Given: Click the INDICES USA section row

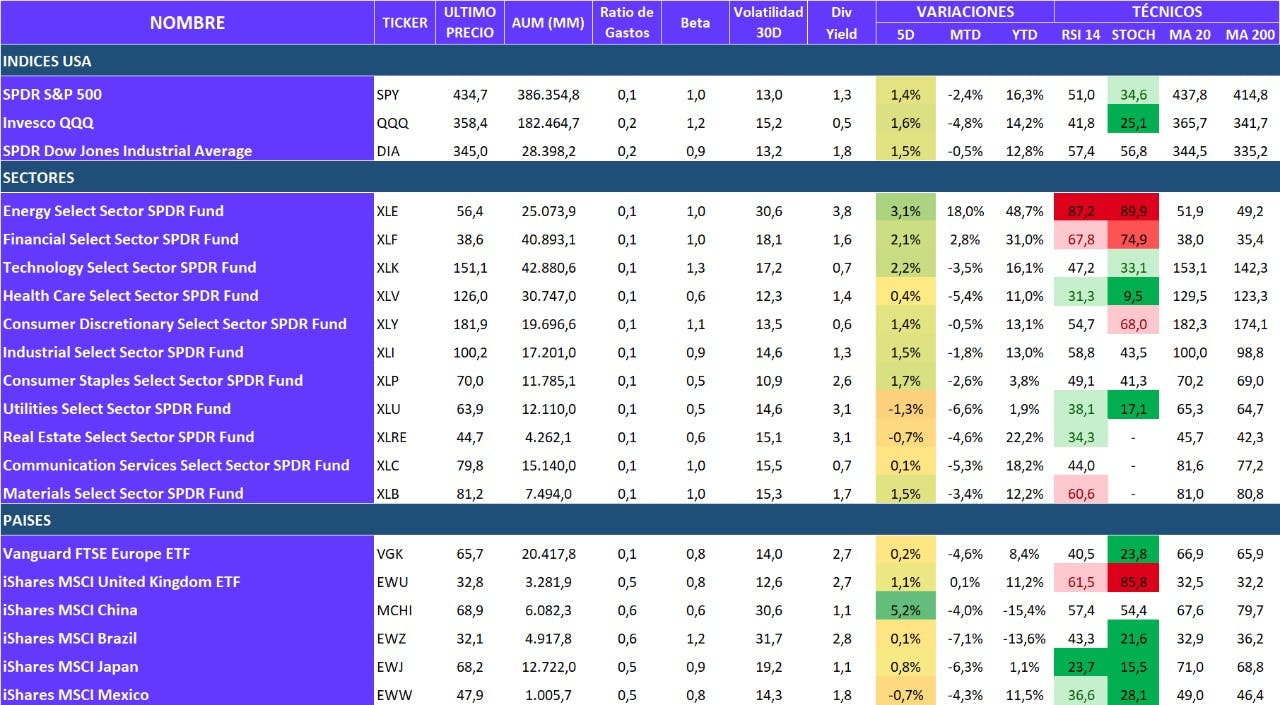Looking at the screenshot, I should coord(640,61).
